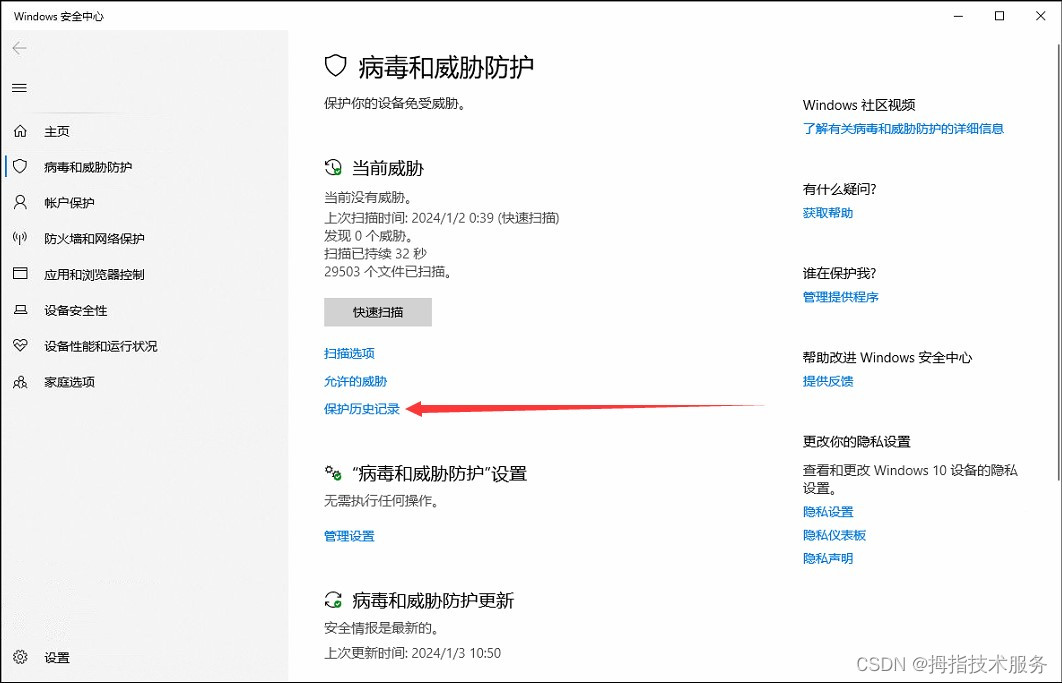Click the text 当前没有威胁。
Screen dimensions: 1062x683
click(x=368, y=198)
